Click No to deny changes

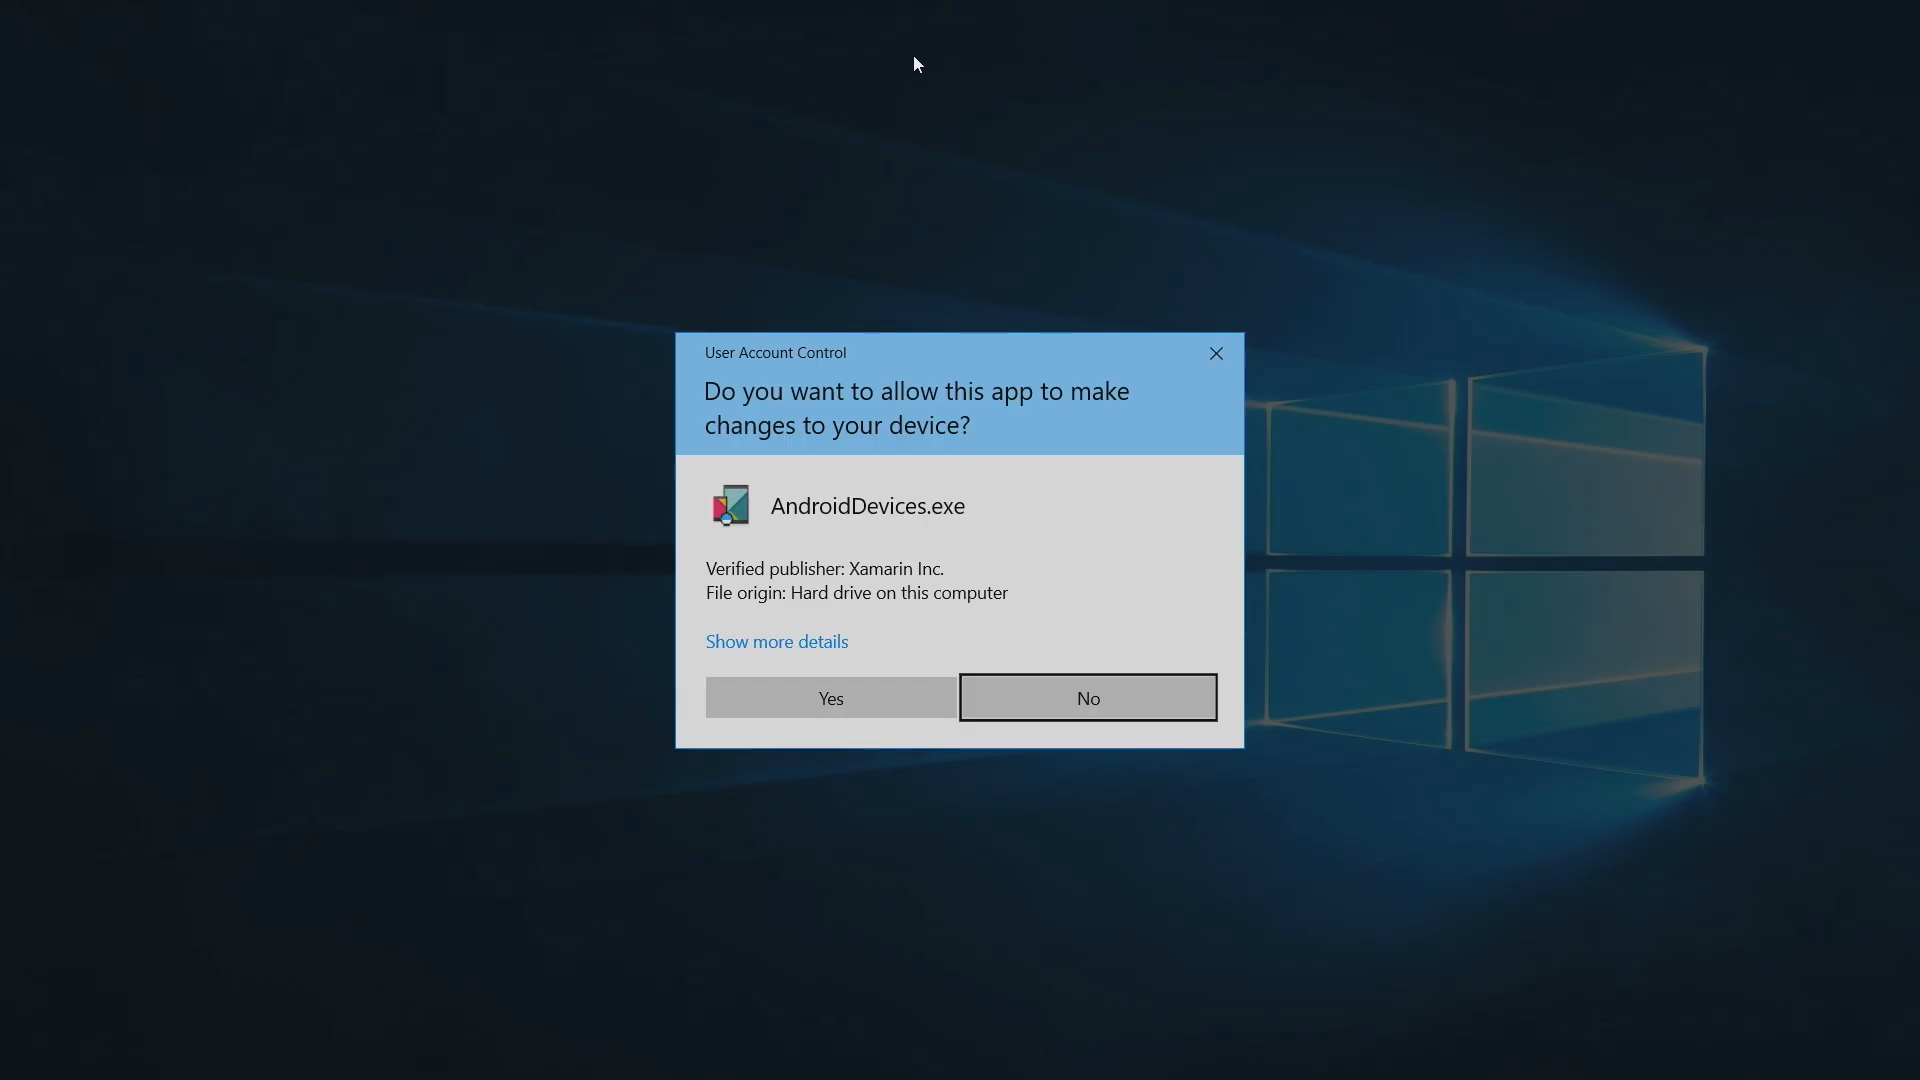(1088, 698)
